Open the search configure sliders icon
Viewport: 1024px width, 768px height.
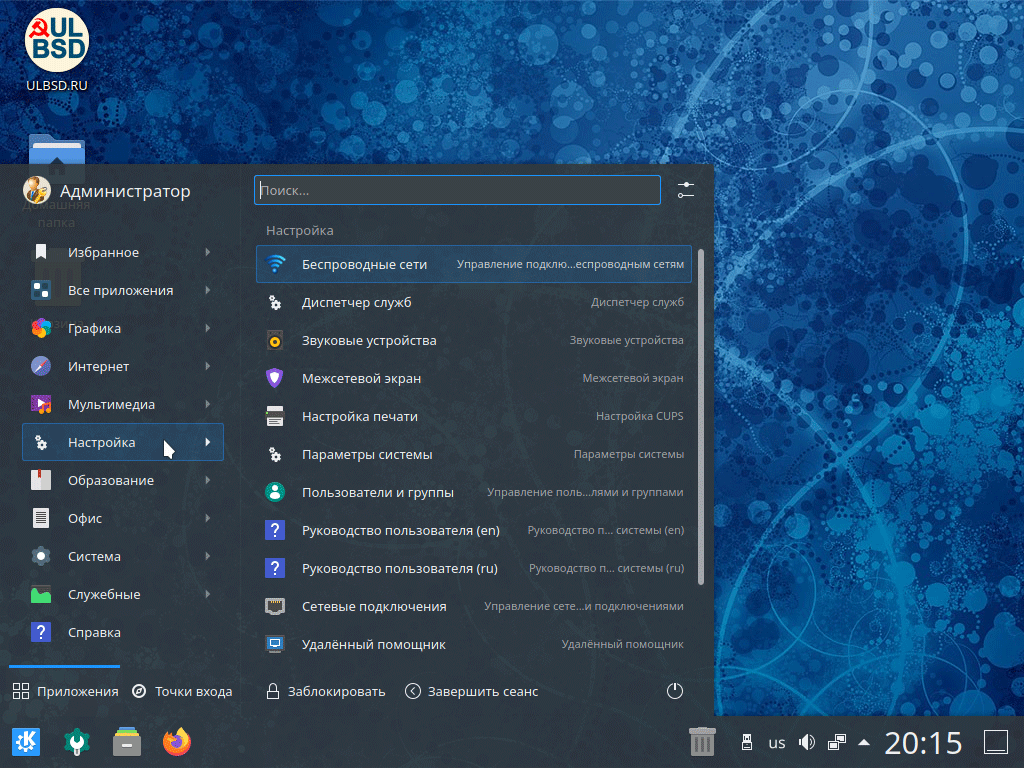[686, 190]
